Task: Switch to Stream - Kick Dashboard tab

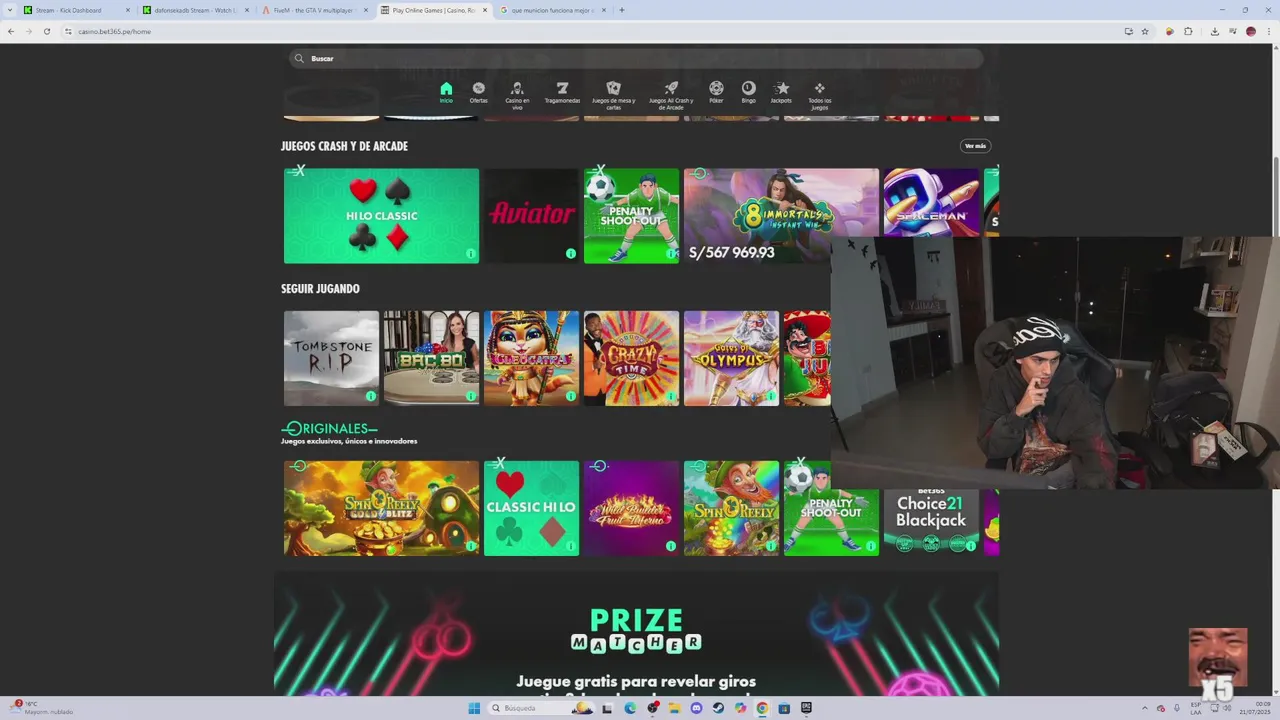Action: 76,10
